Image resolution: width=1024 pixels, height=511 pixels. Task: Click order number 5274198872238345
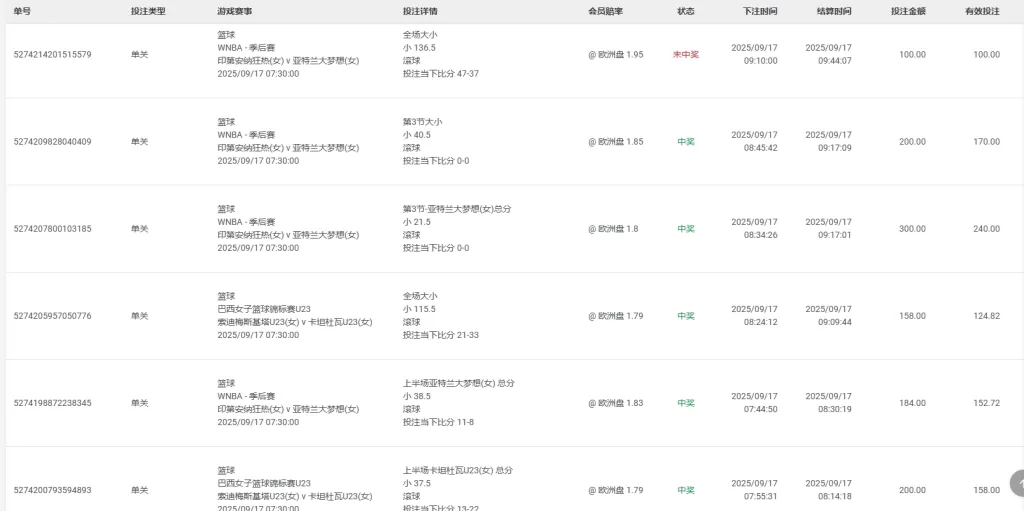[x=52, y=403]
